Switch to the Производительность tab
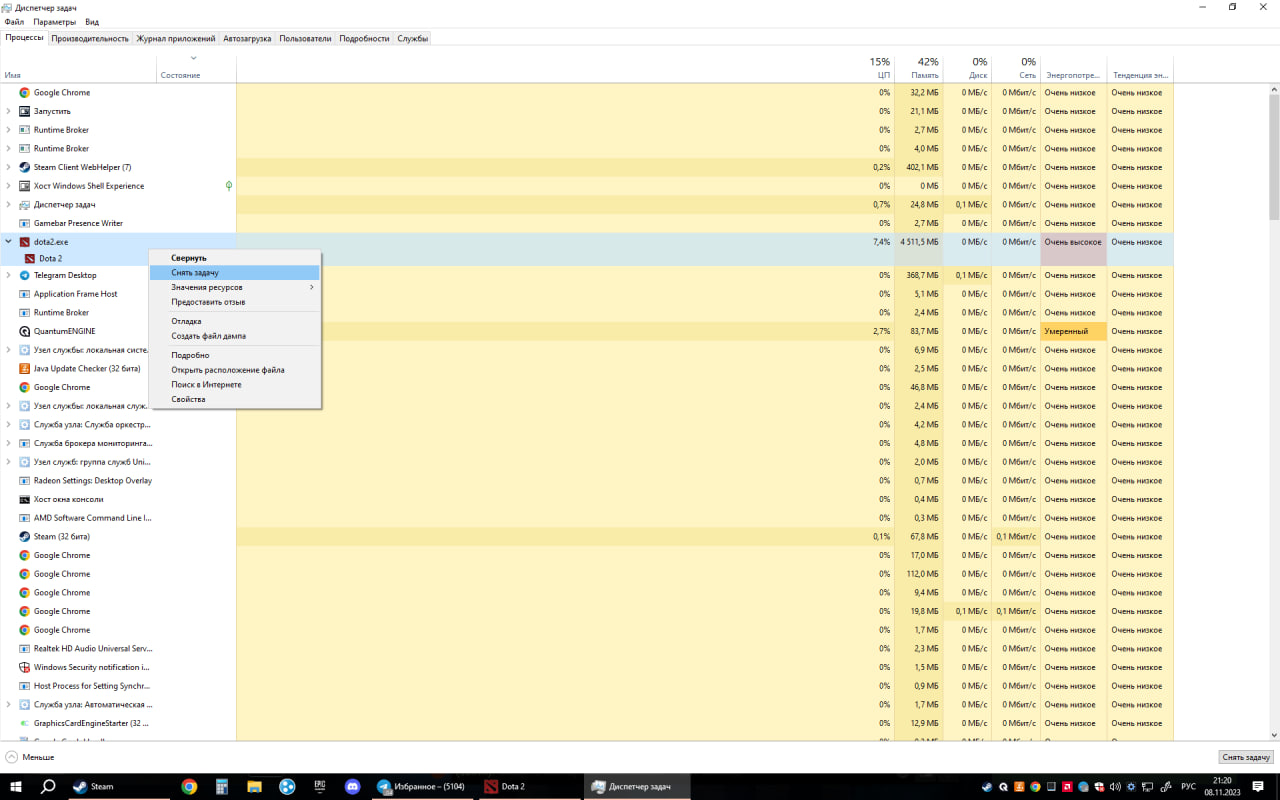This screenshot has height=800, width=1280. pos(90,38)
